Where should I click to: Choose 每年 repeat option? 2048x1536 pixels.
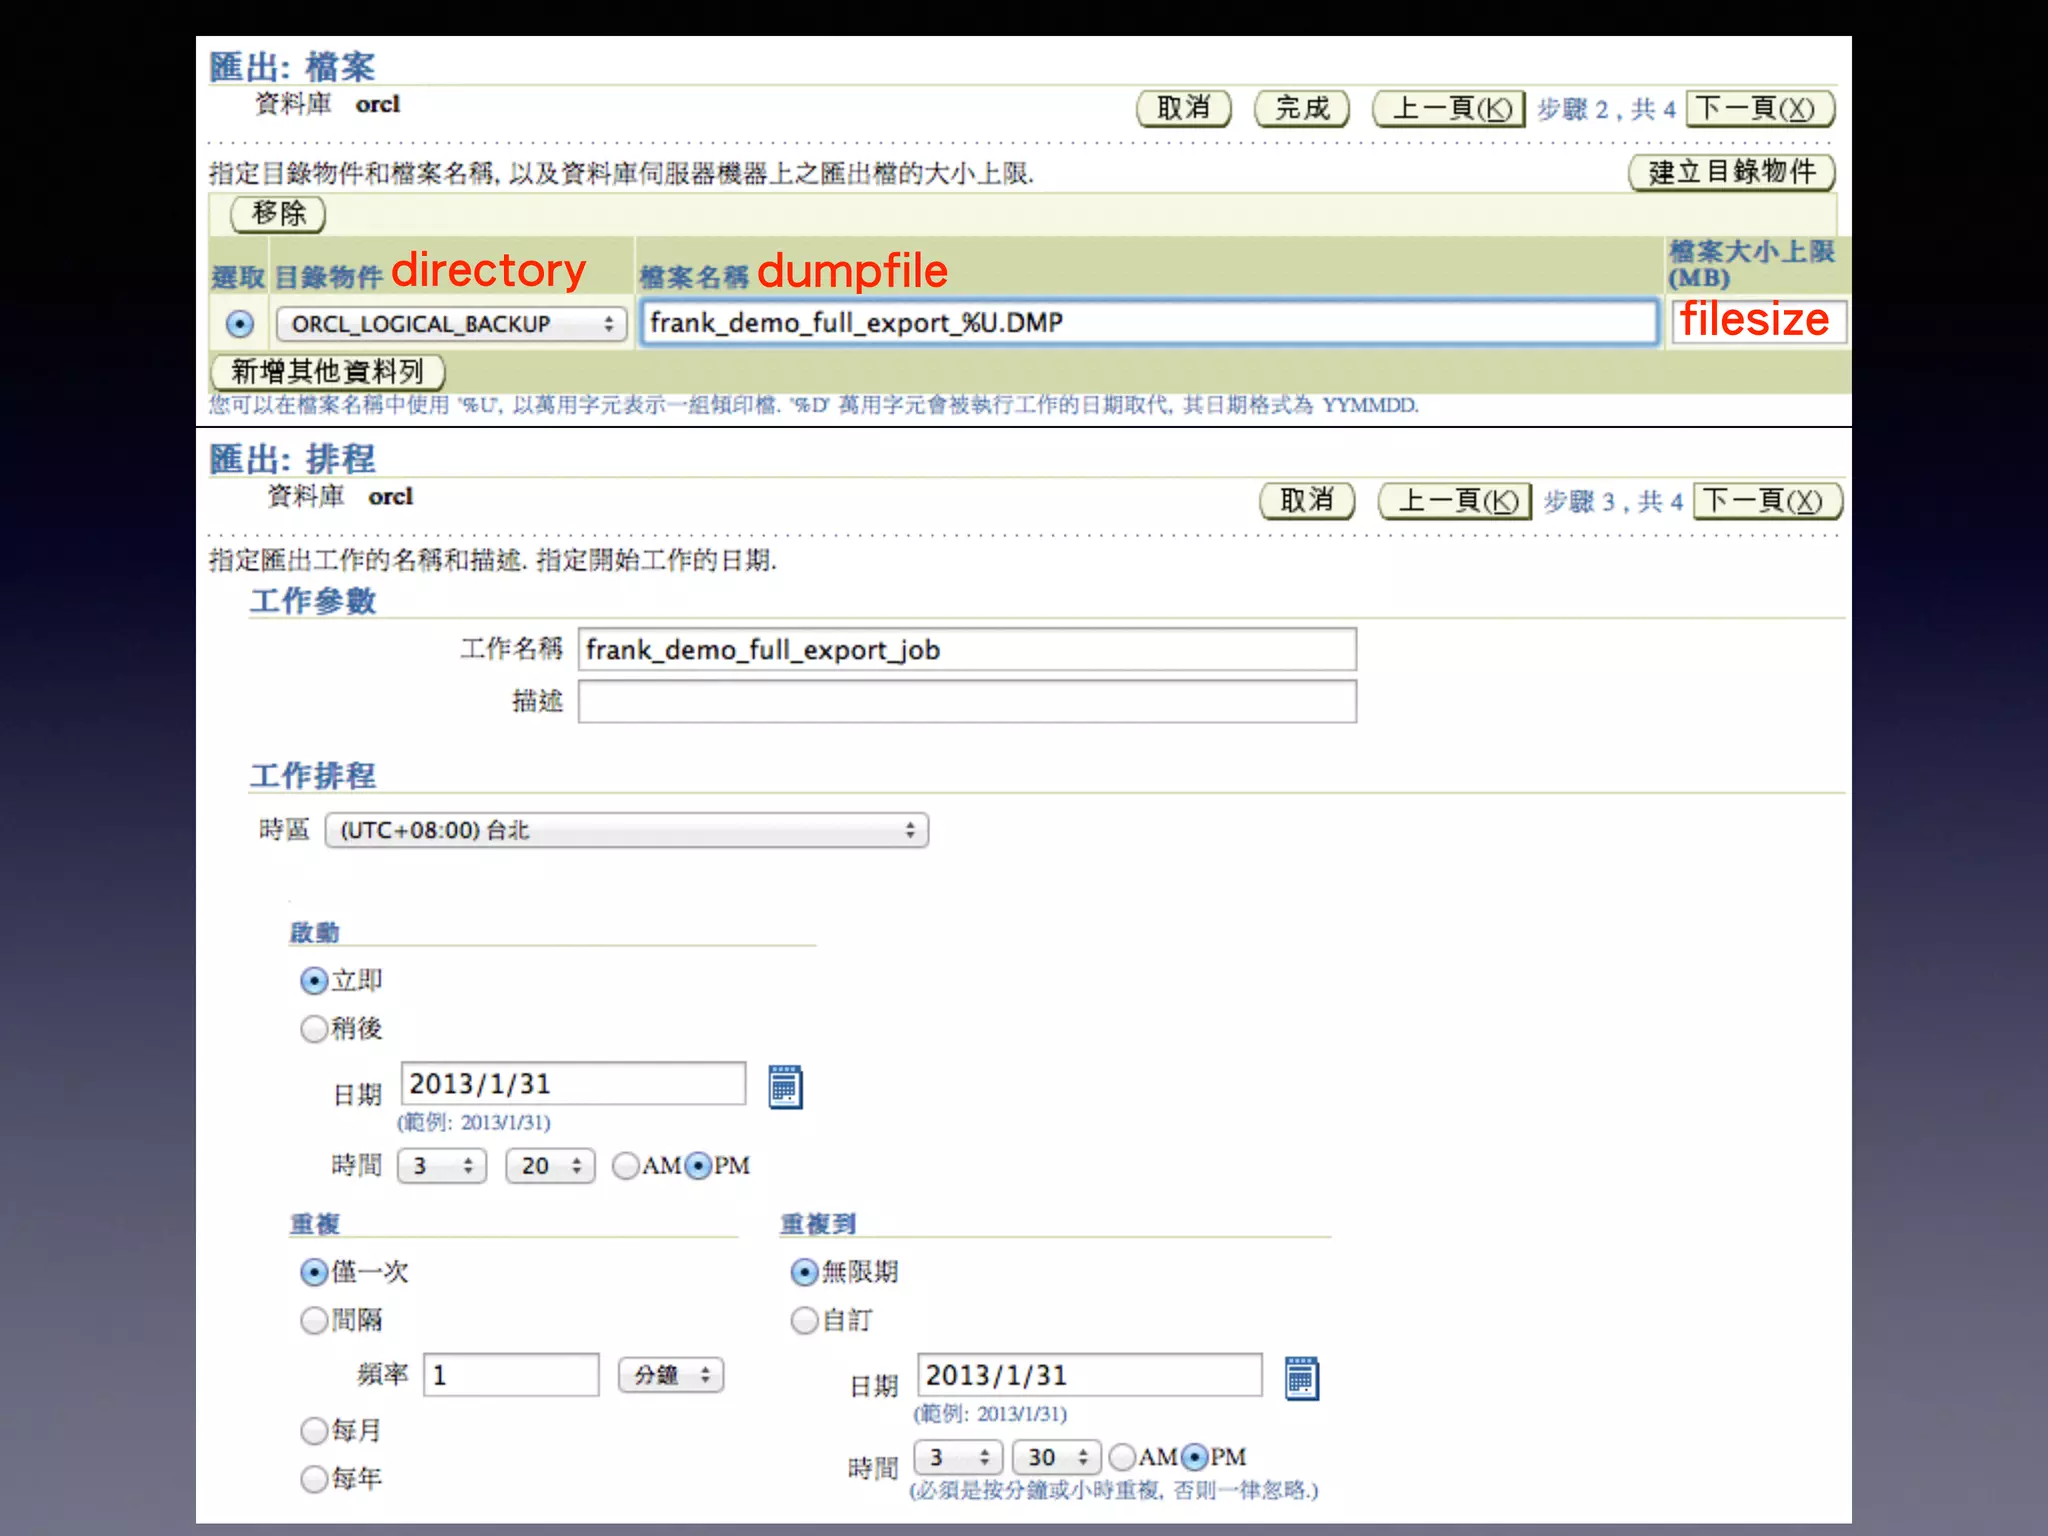tap(314, 1479)
